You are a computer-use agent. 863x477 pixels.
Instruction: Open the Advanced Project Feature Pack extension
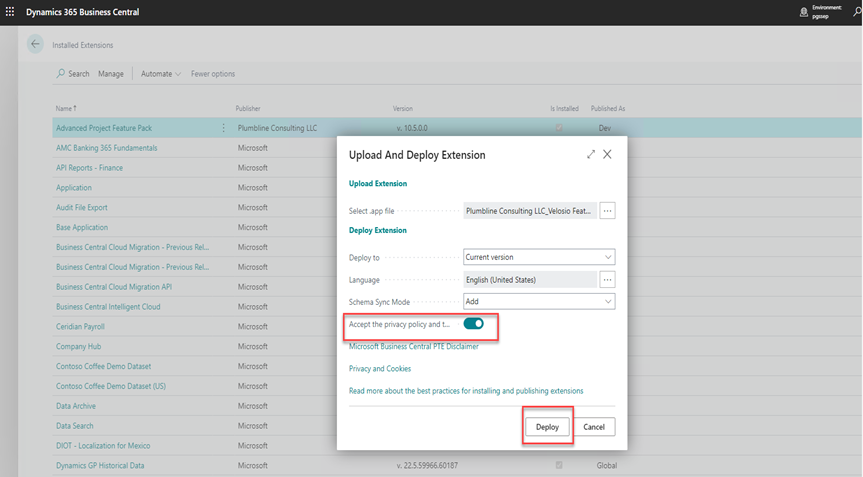tap(104, 128)
